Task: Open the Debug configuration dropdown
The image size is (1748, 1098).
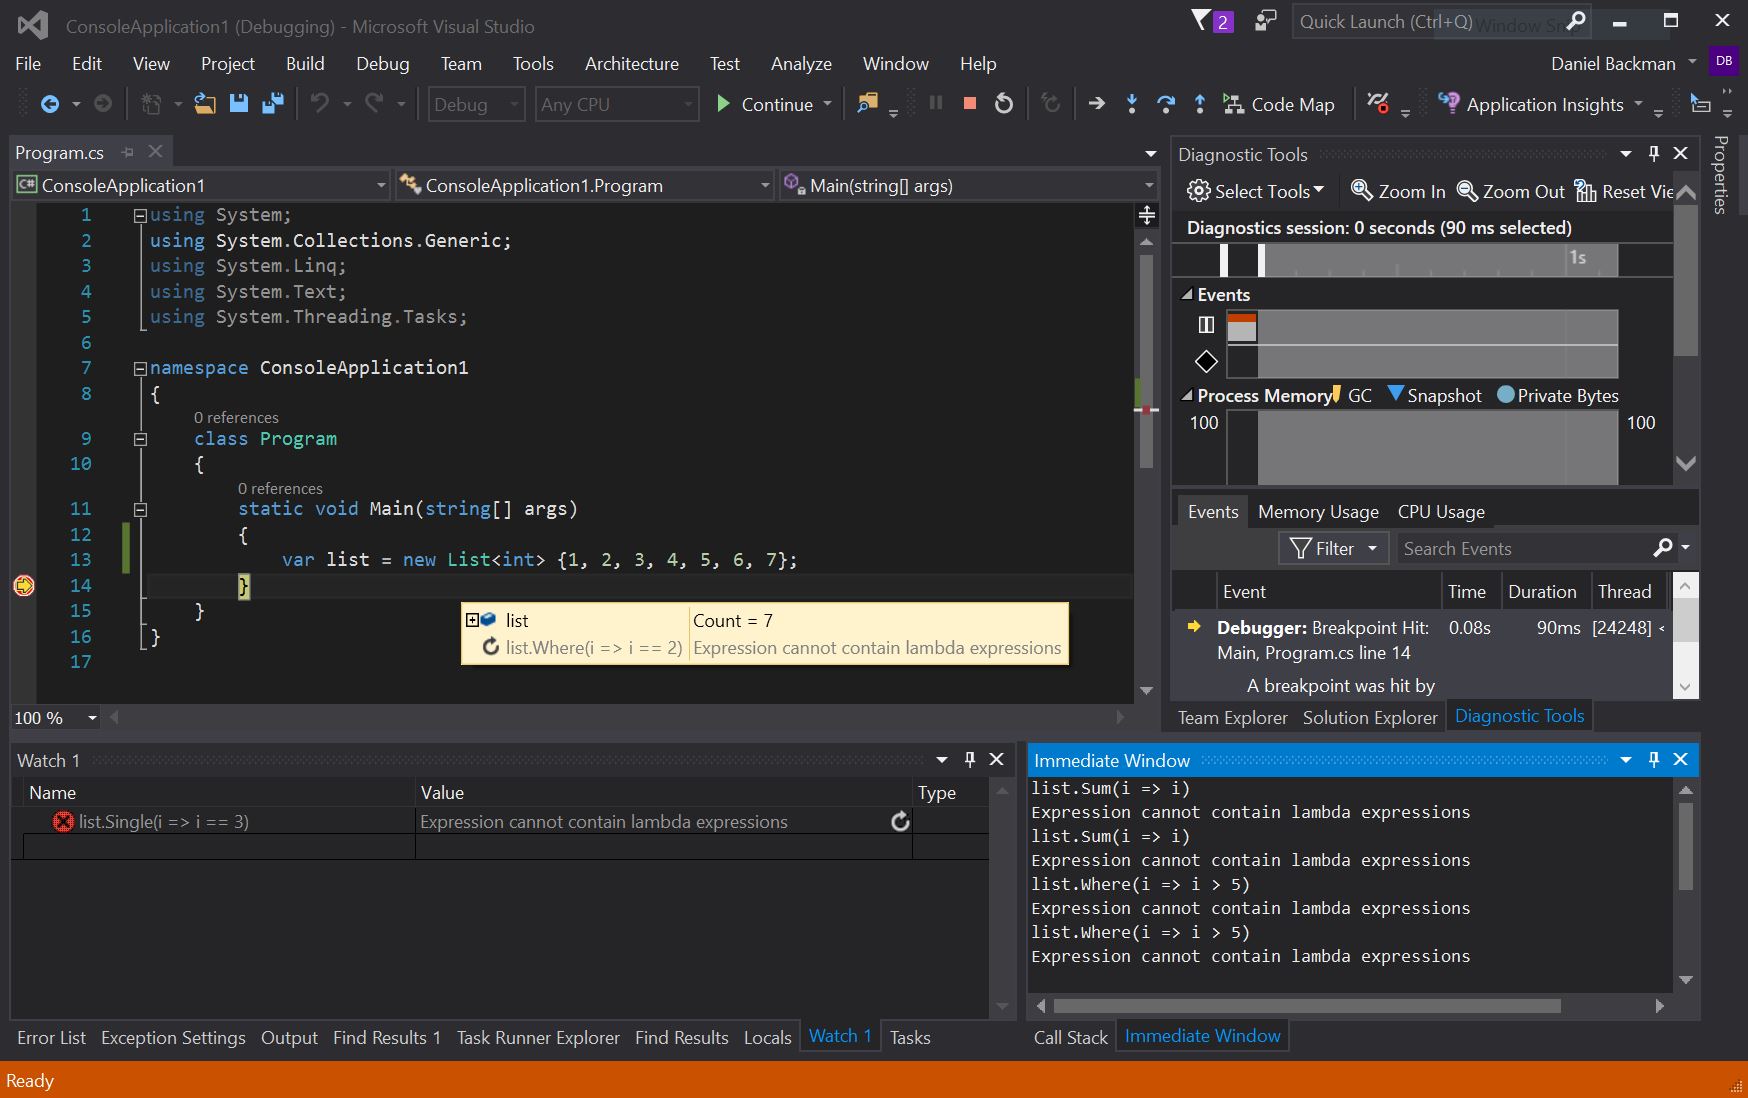Action: click(x=476, y=104)
